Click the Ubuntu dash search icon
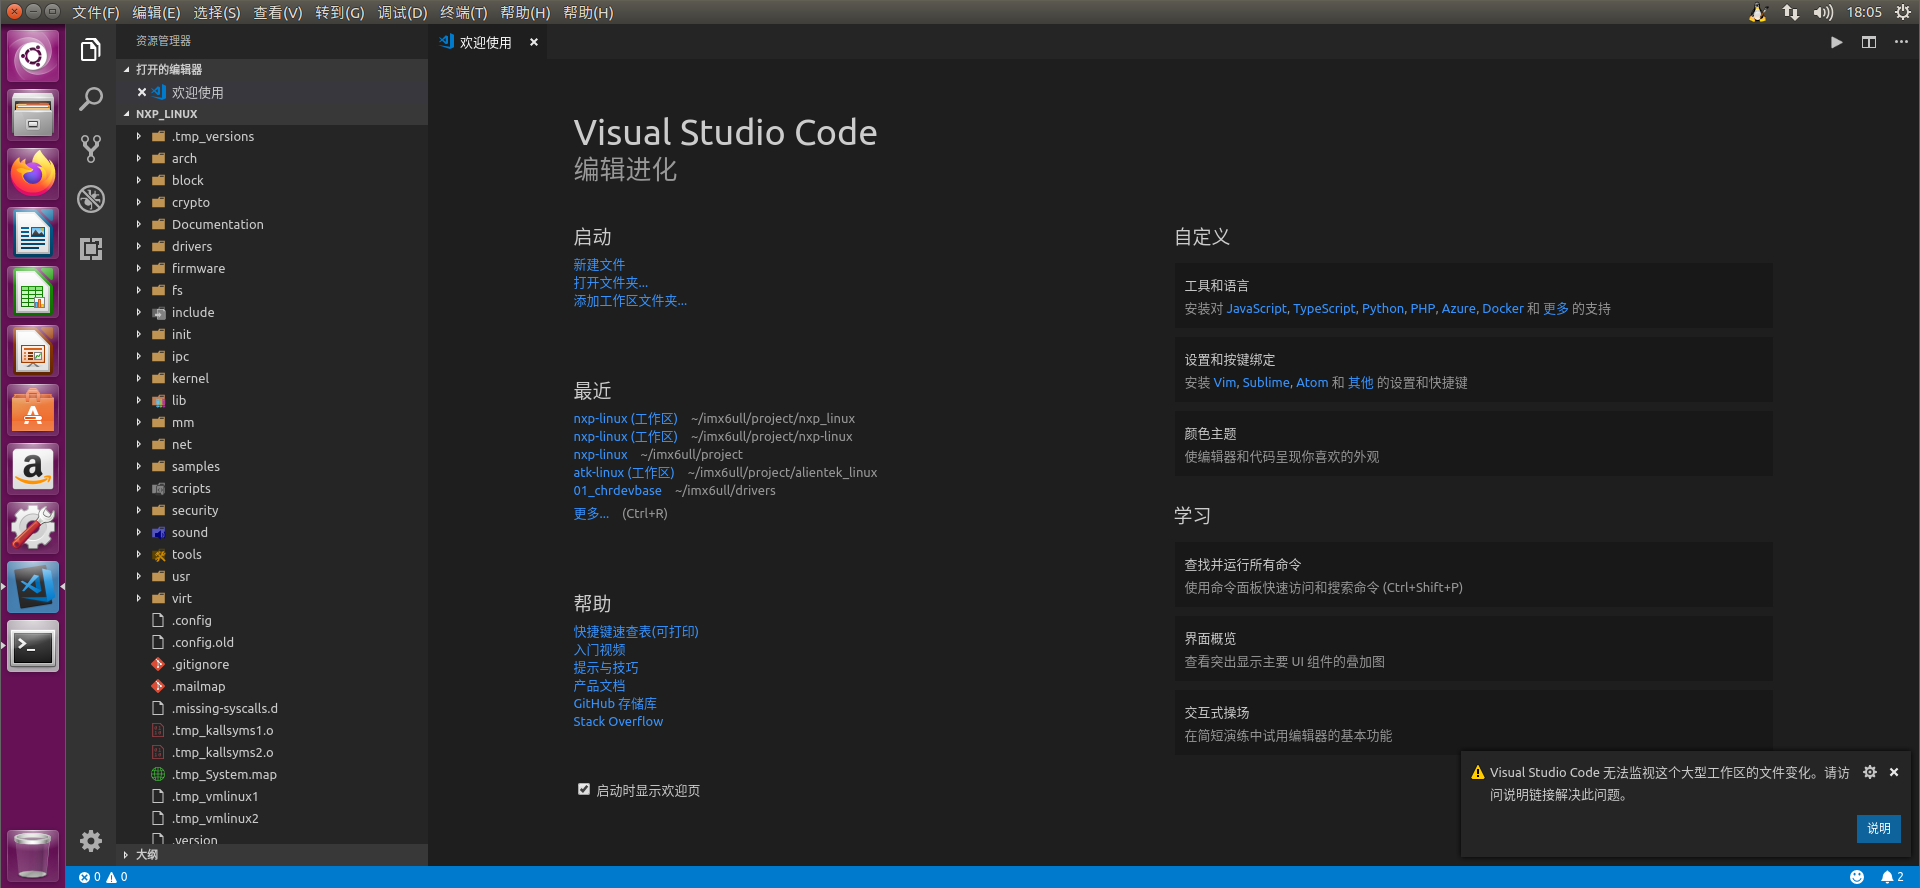1920x888 pixels. pos(33,56)
